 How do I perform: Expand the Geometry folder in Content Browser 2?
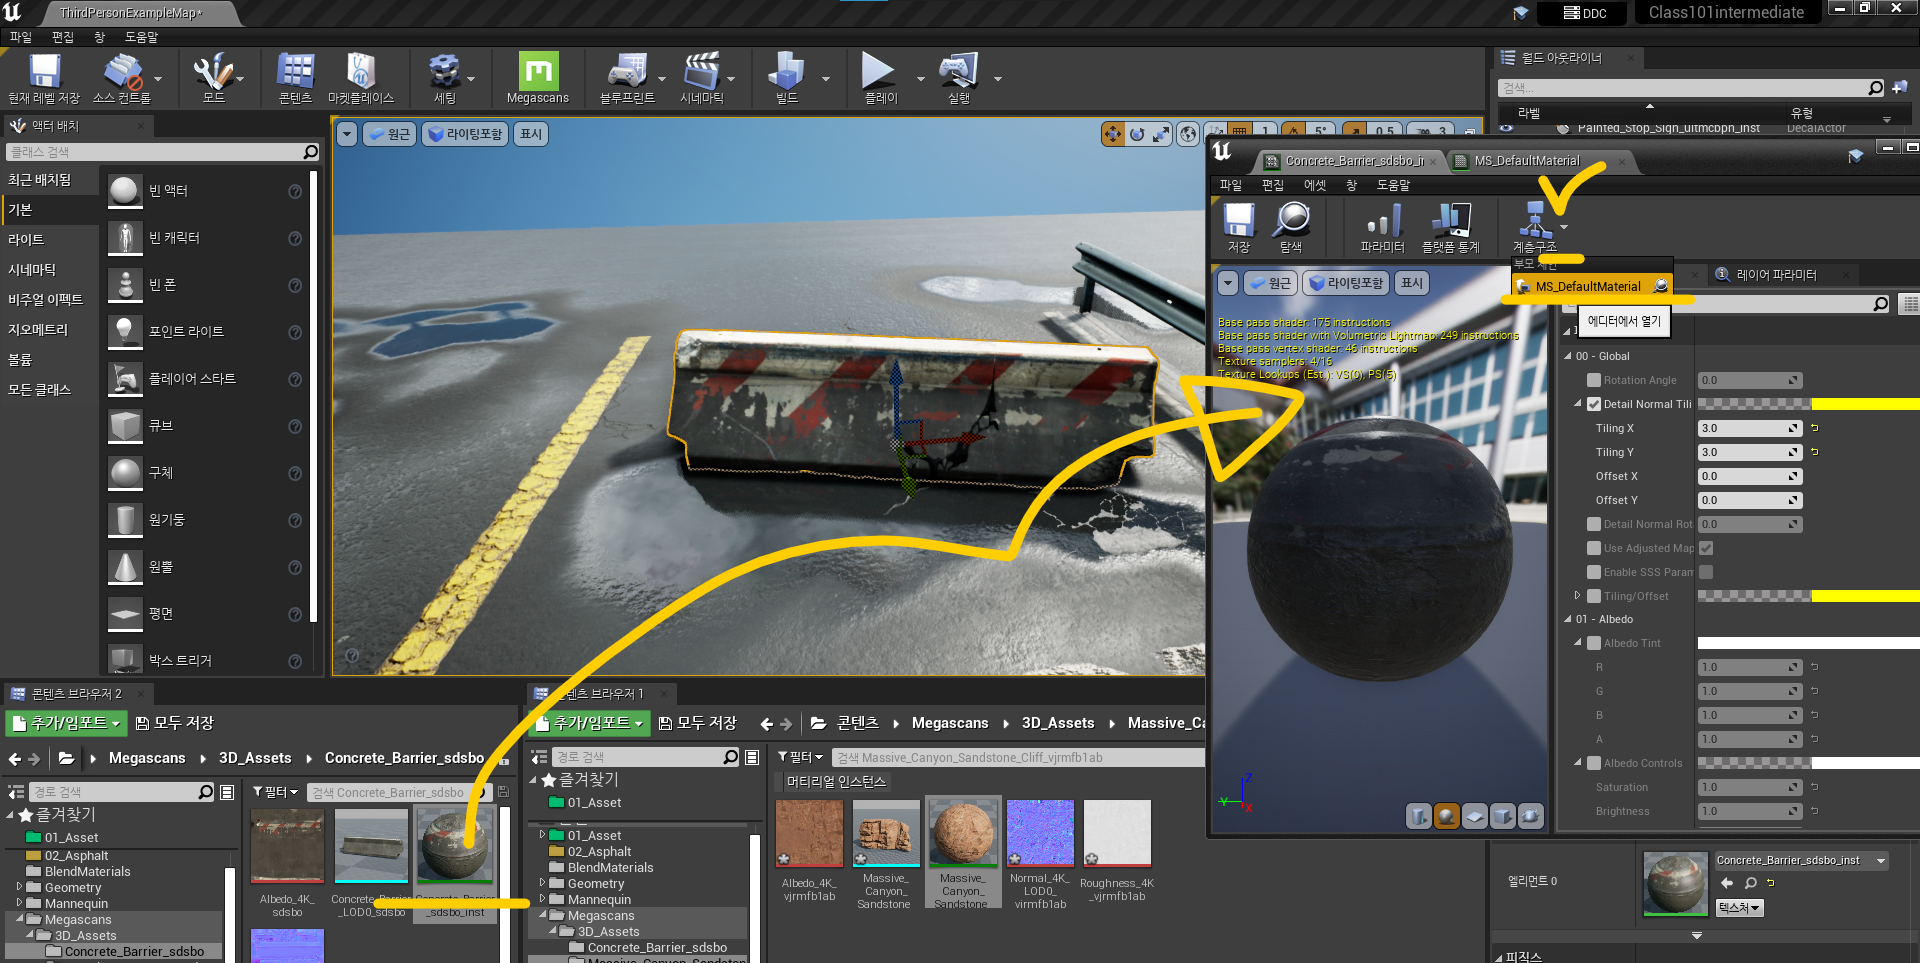[x=19, y=887]
